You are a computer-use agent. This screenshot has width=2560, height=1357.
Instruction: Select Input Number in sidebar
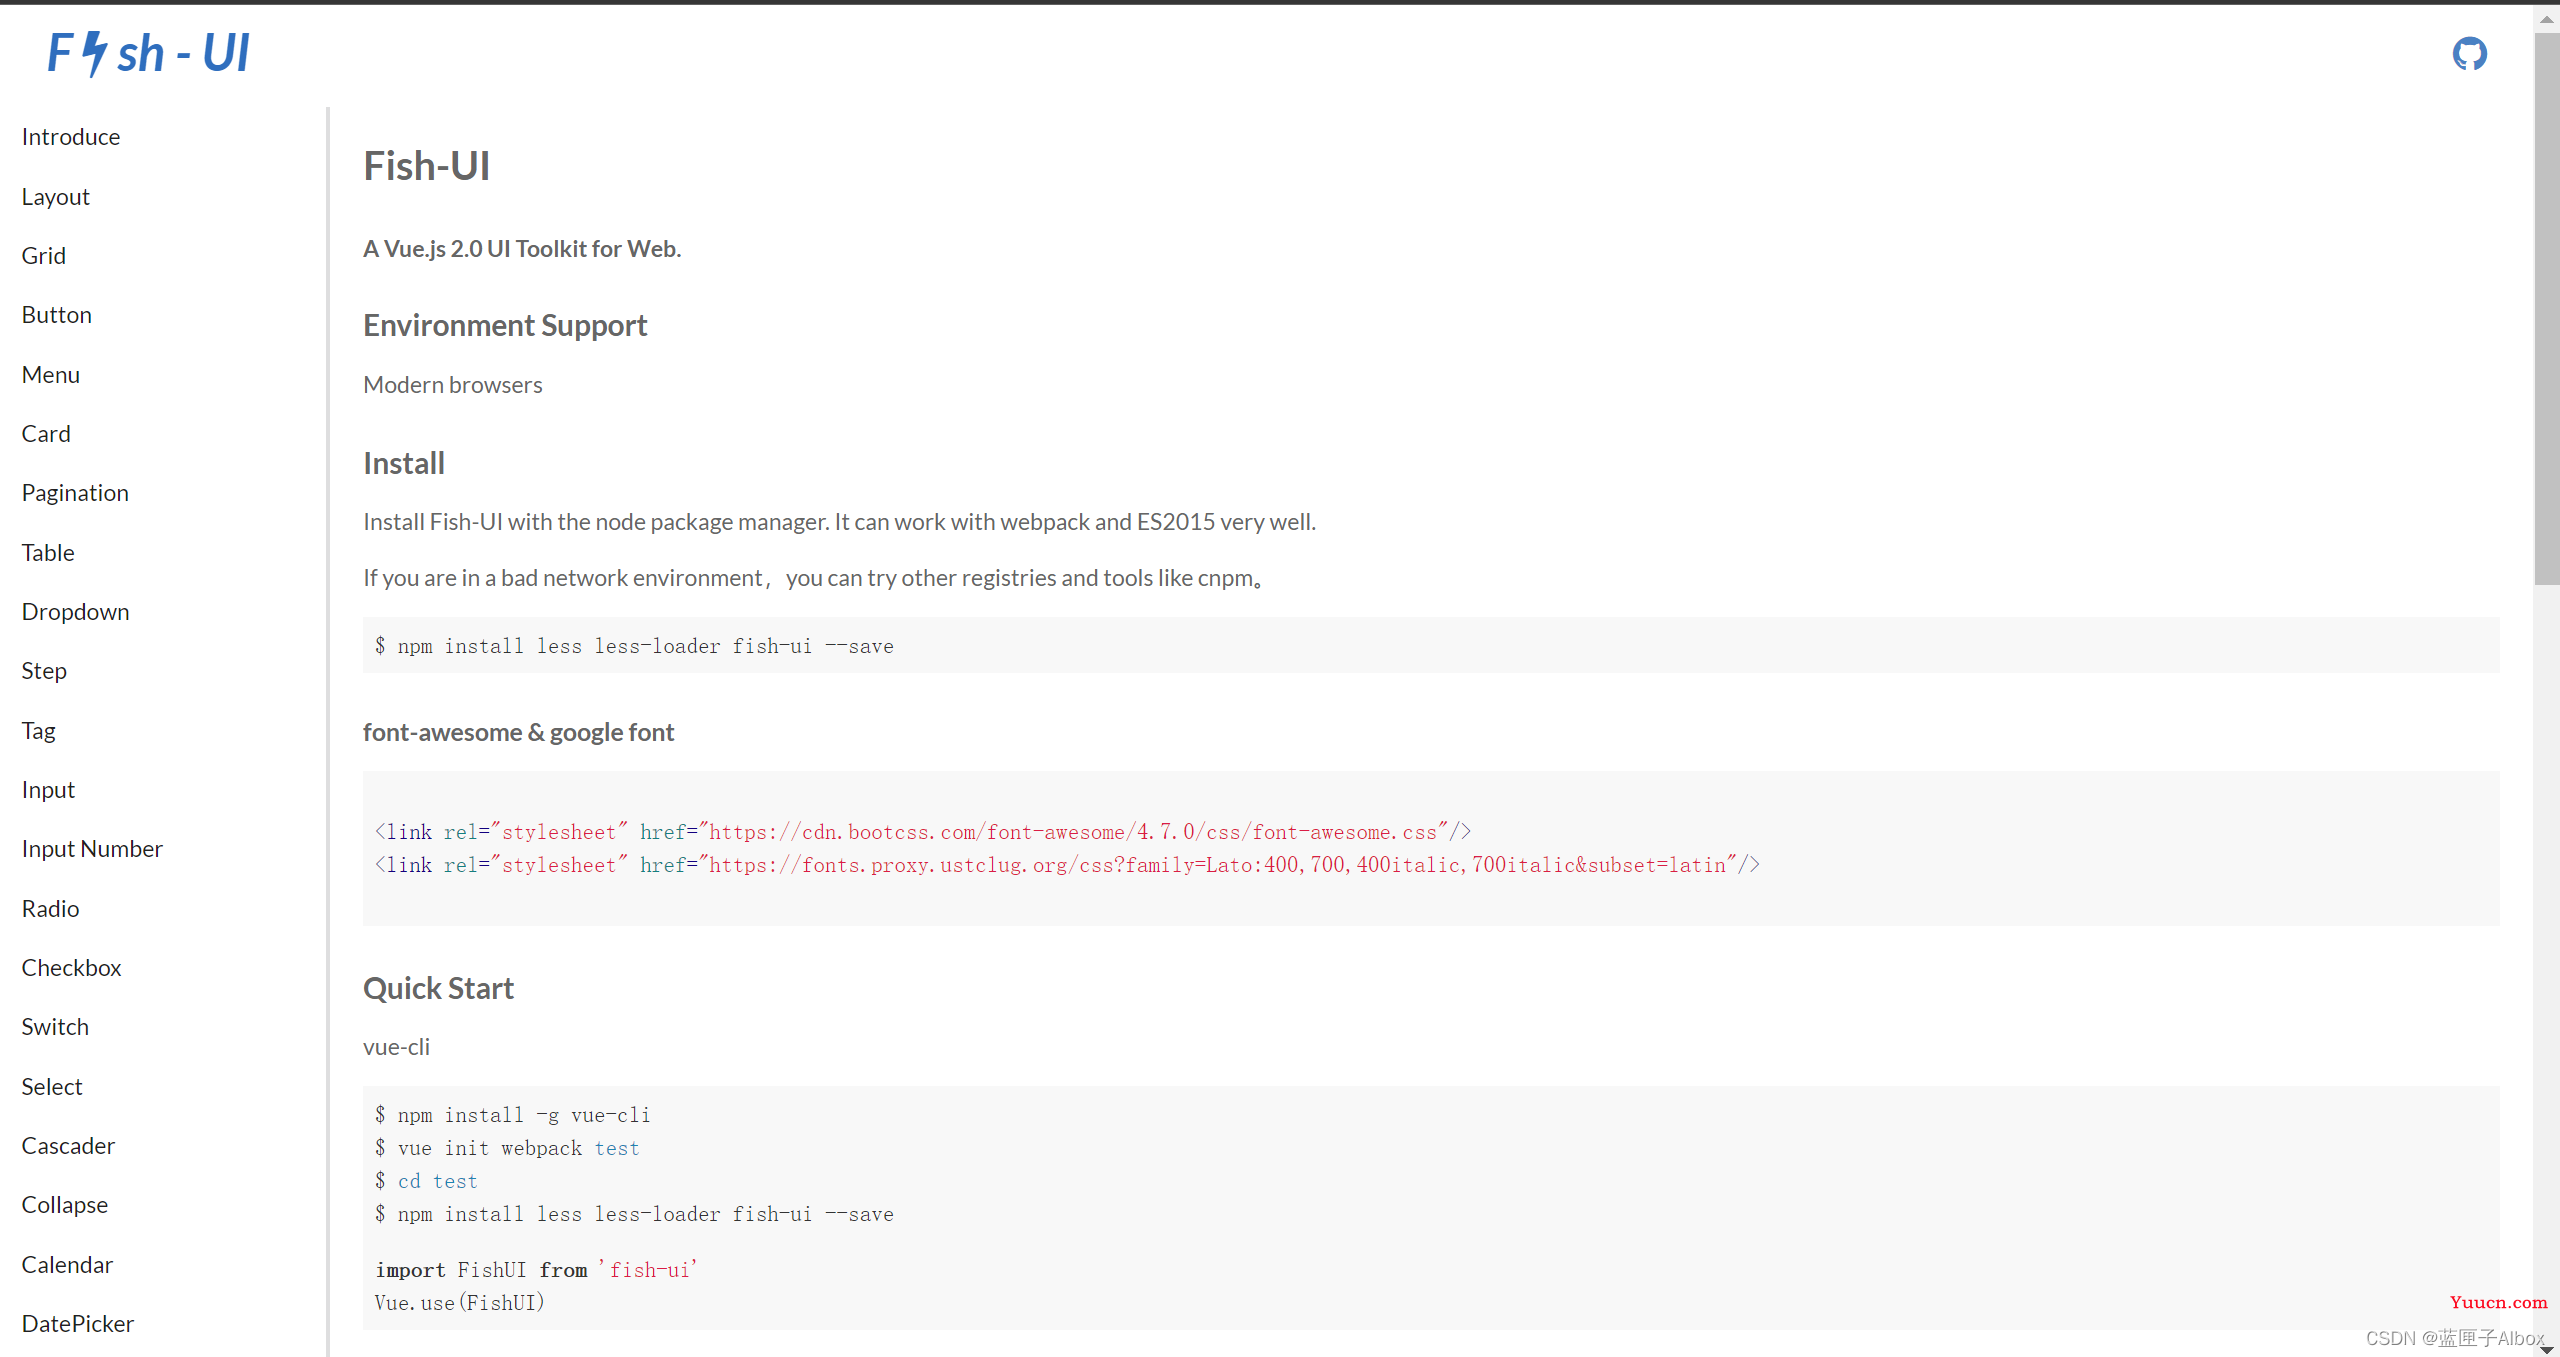click(x=92, y=849)
